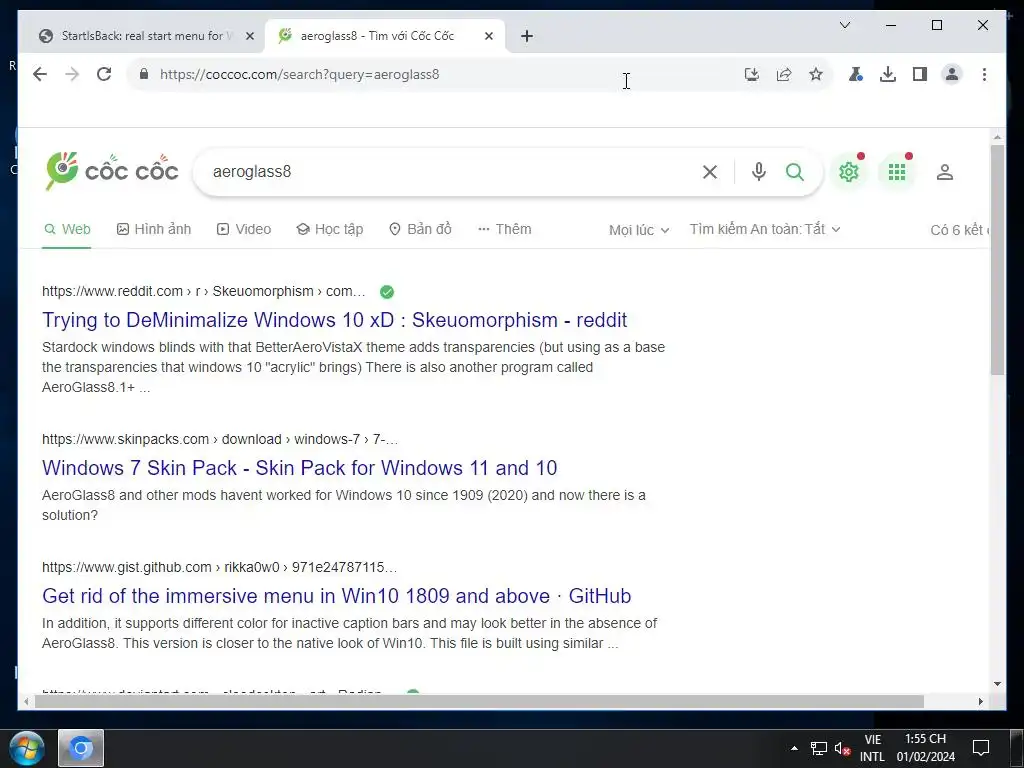This screenshot has width=1024, height=768.
Task: Switch to 'Học tập' tab
Action: [329, 229]
